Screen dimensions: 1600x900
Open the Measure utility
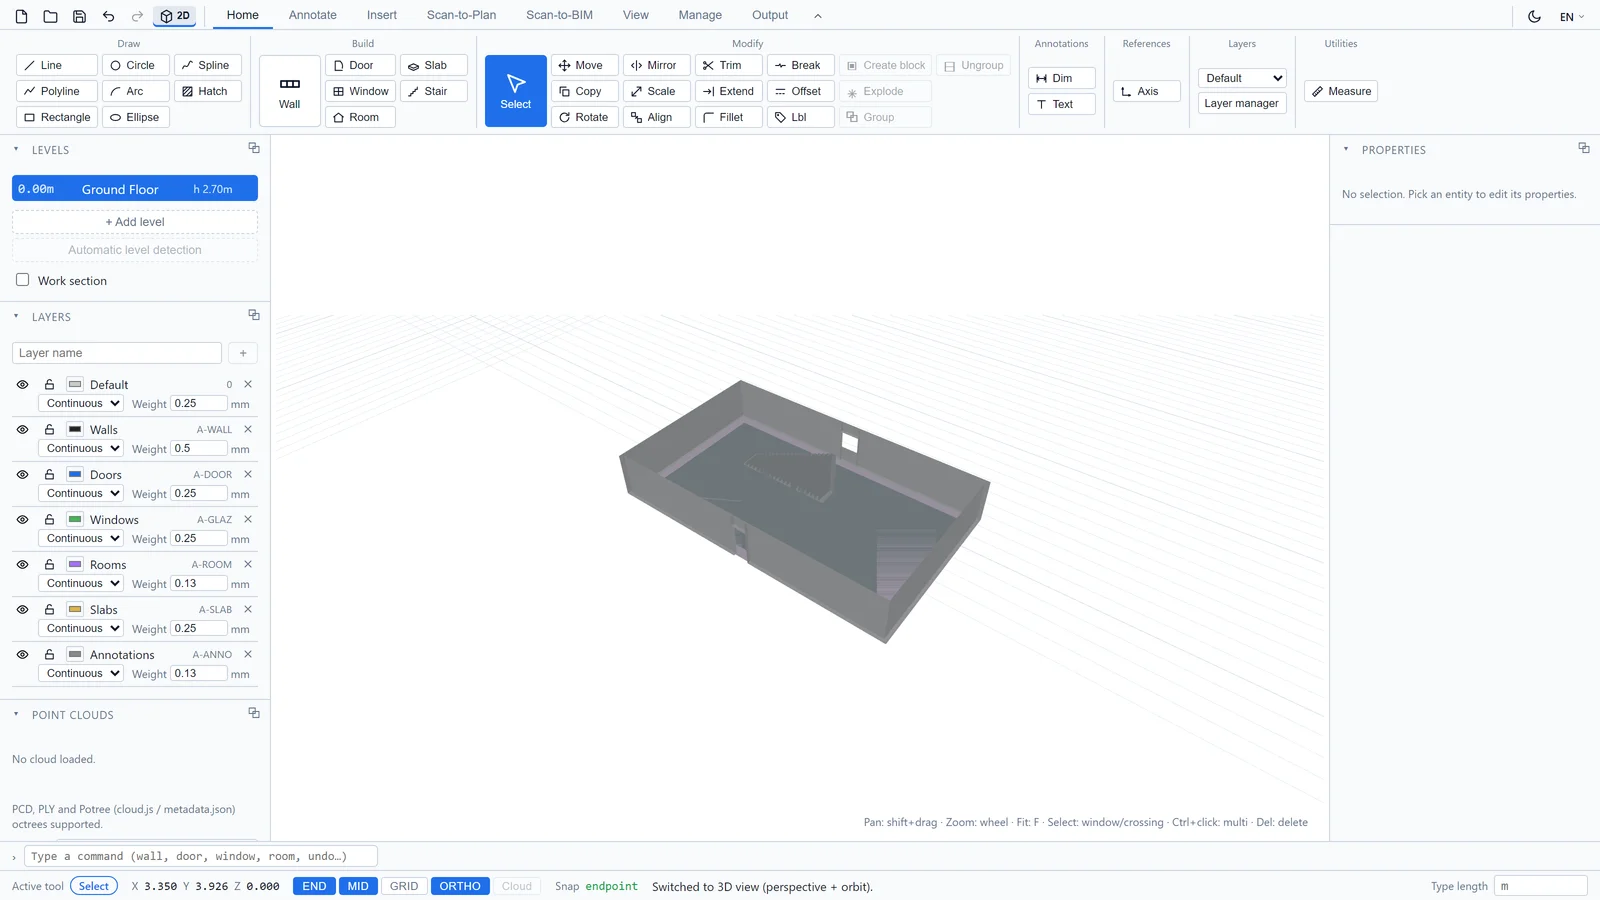click(x=1341, y=91)
